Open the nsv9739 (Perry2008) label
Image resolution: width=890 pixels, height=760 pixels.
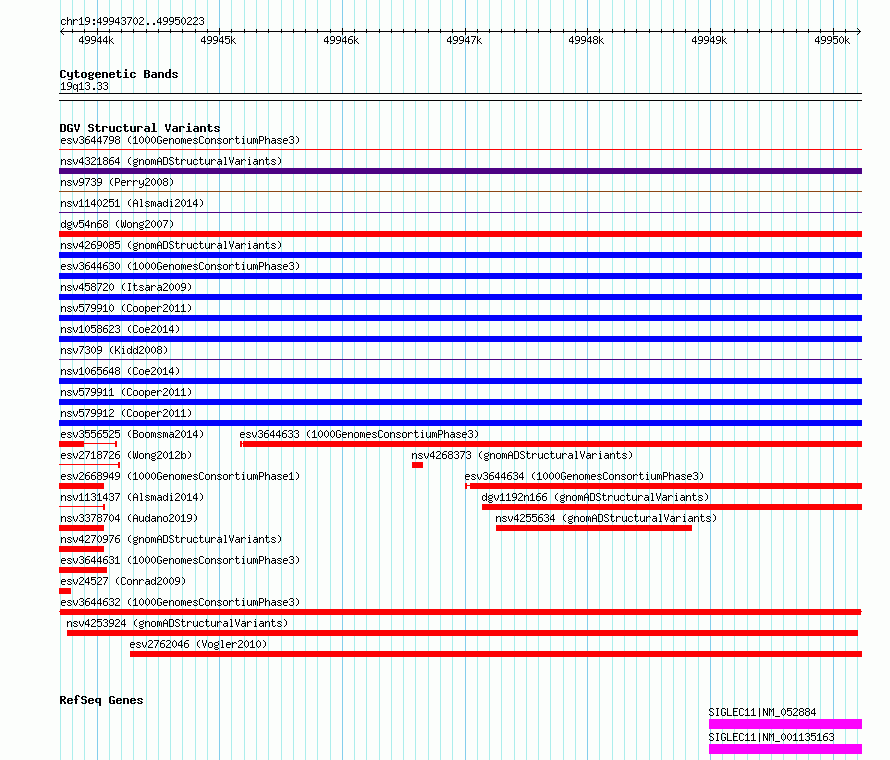click(117, 182)
